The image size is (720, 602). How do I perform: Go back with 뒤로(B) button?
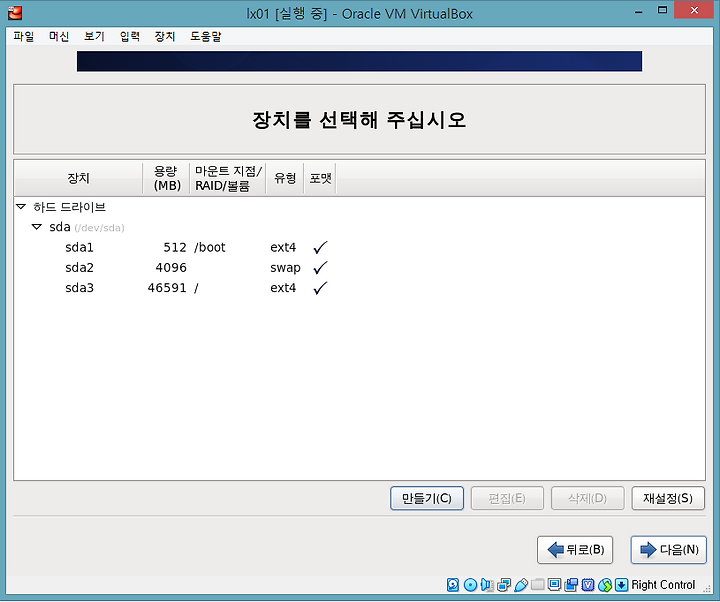[575, 550]
